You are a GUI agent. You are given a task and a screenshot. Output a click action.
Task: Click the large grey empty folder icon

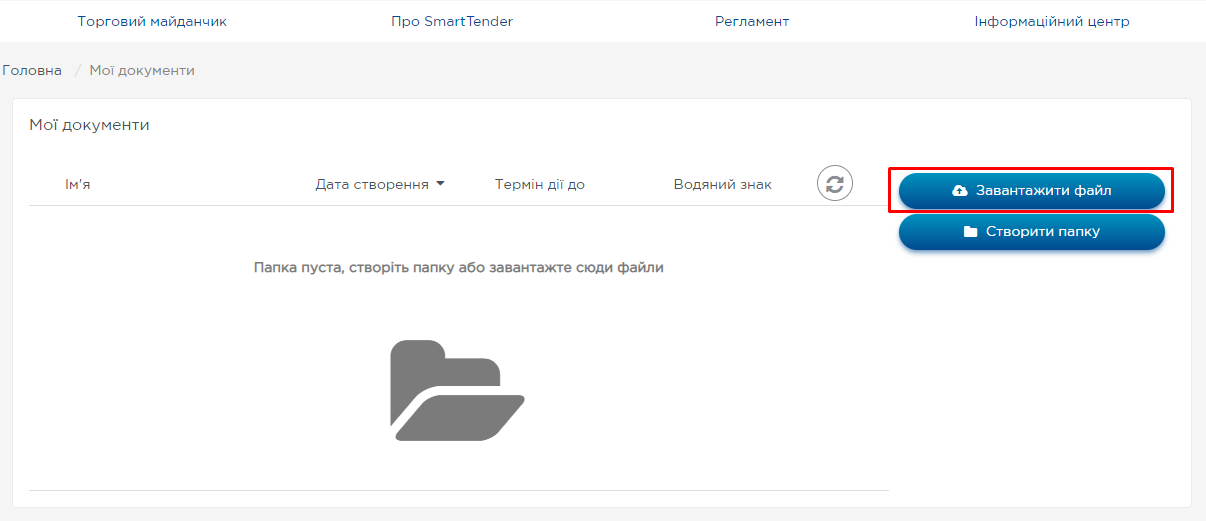(x=457, y=391)
